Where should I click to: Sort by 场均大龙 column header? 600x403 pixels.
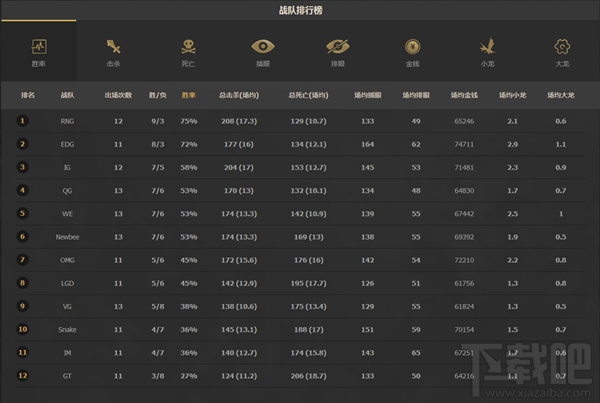561,95
